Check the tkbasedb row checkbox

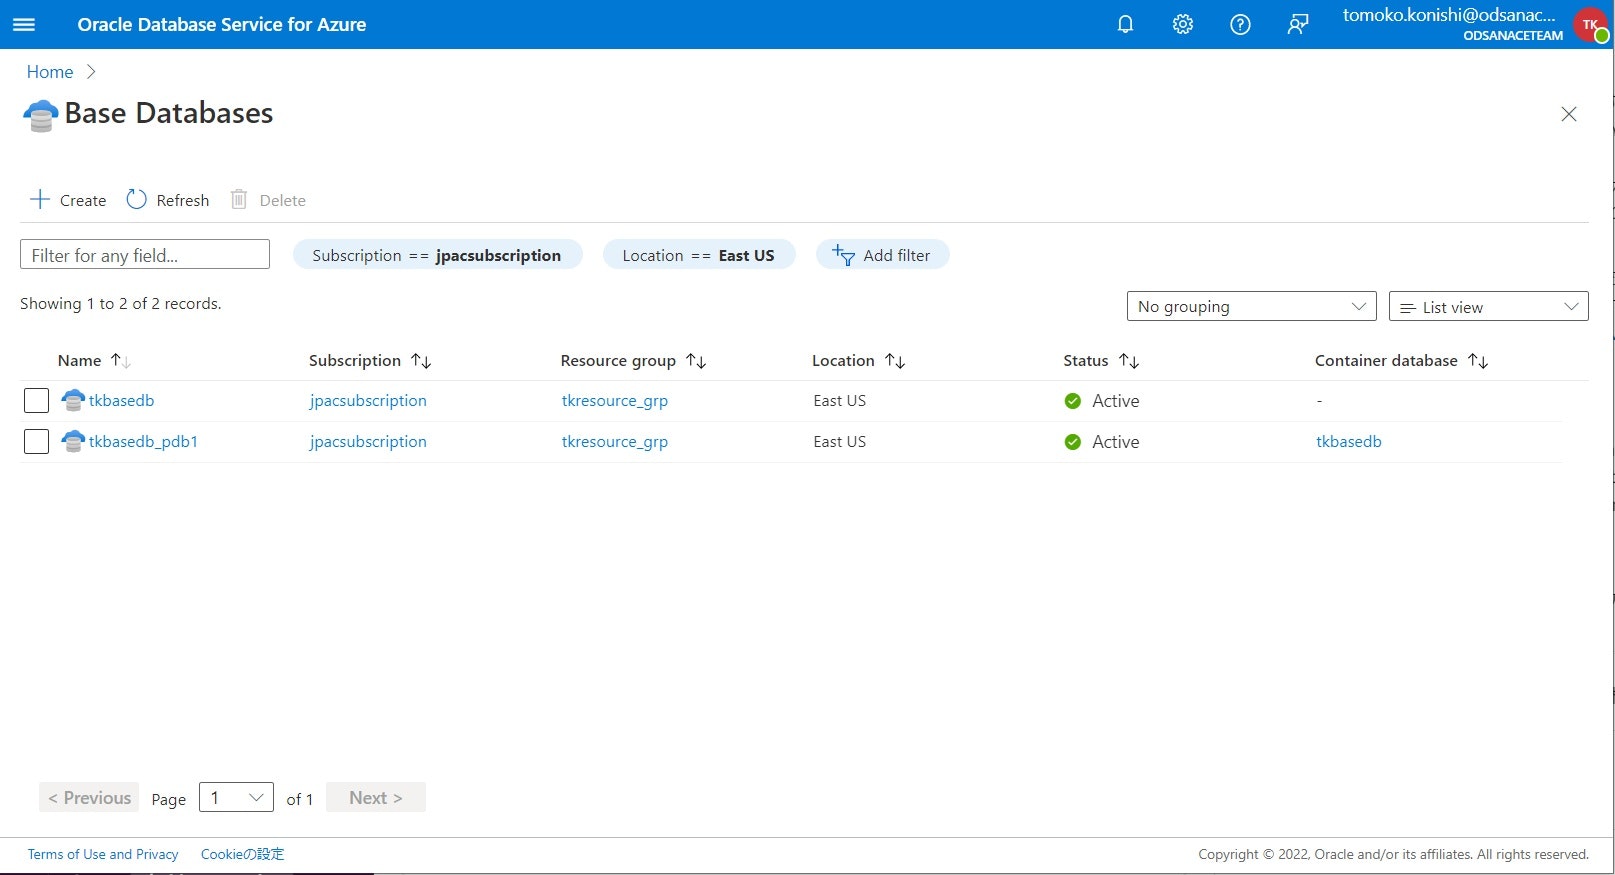[x=36, y=401]
